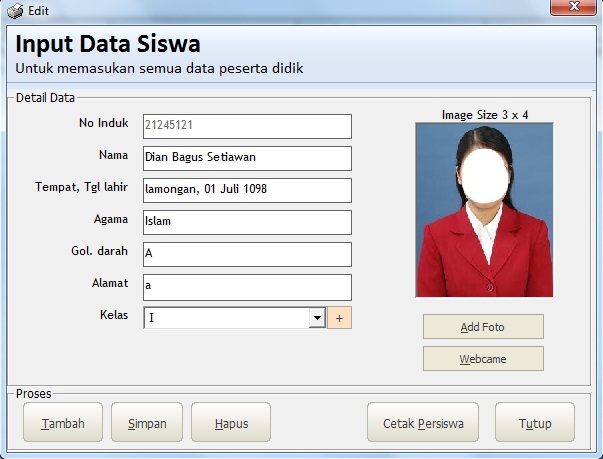
Task: Open the Kelas dropdown arrow
Action: [317, 318]
